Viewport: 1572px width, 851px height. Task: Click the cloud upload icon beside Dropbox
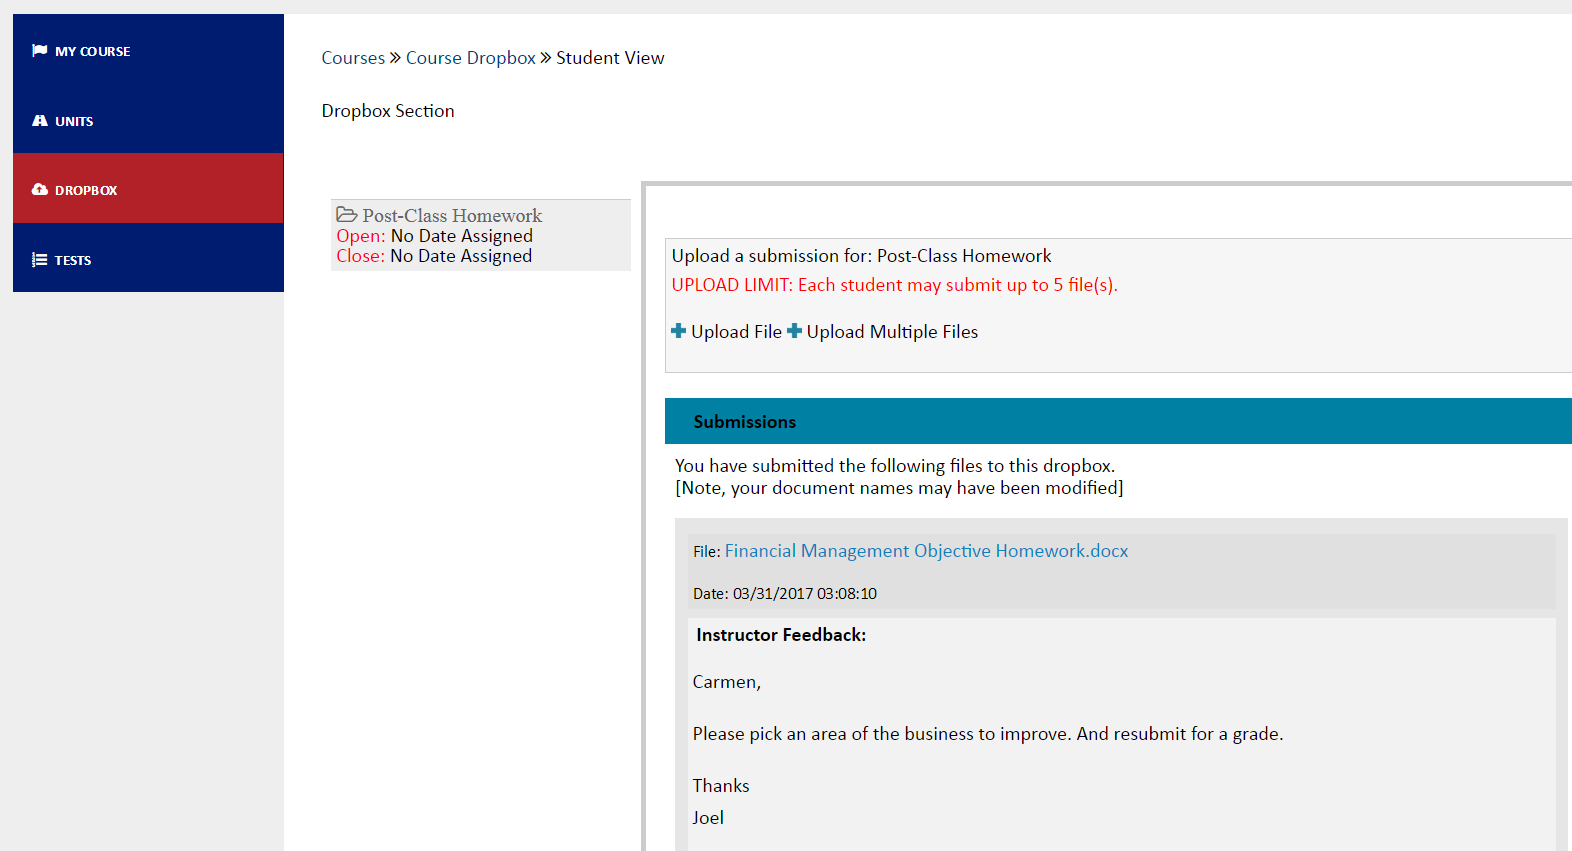click(x=40, y=190)
